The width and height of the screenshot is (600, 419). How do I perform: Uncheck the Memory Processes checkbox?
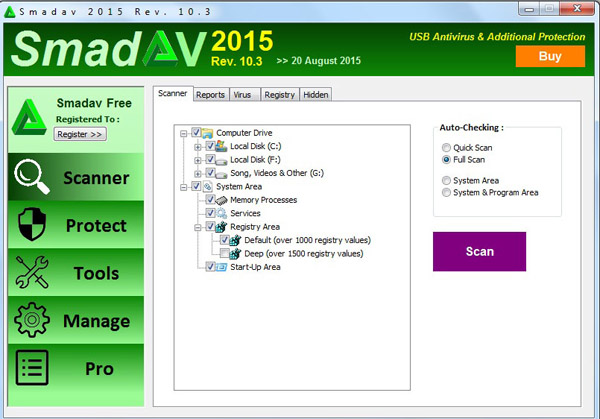click(210, 199)
